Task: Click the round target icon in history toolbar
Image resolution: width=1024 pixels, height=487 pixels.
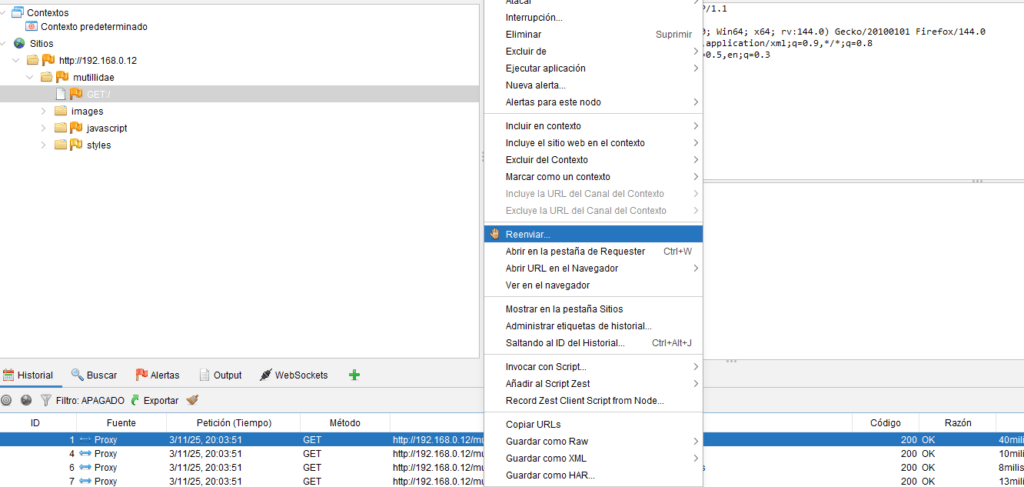Action: (x=6, y=400)
